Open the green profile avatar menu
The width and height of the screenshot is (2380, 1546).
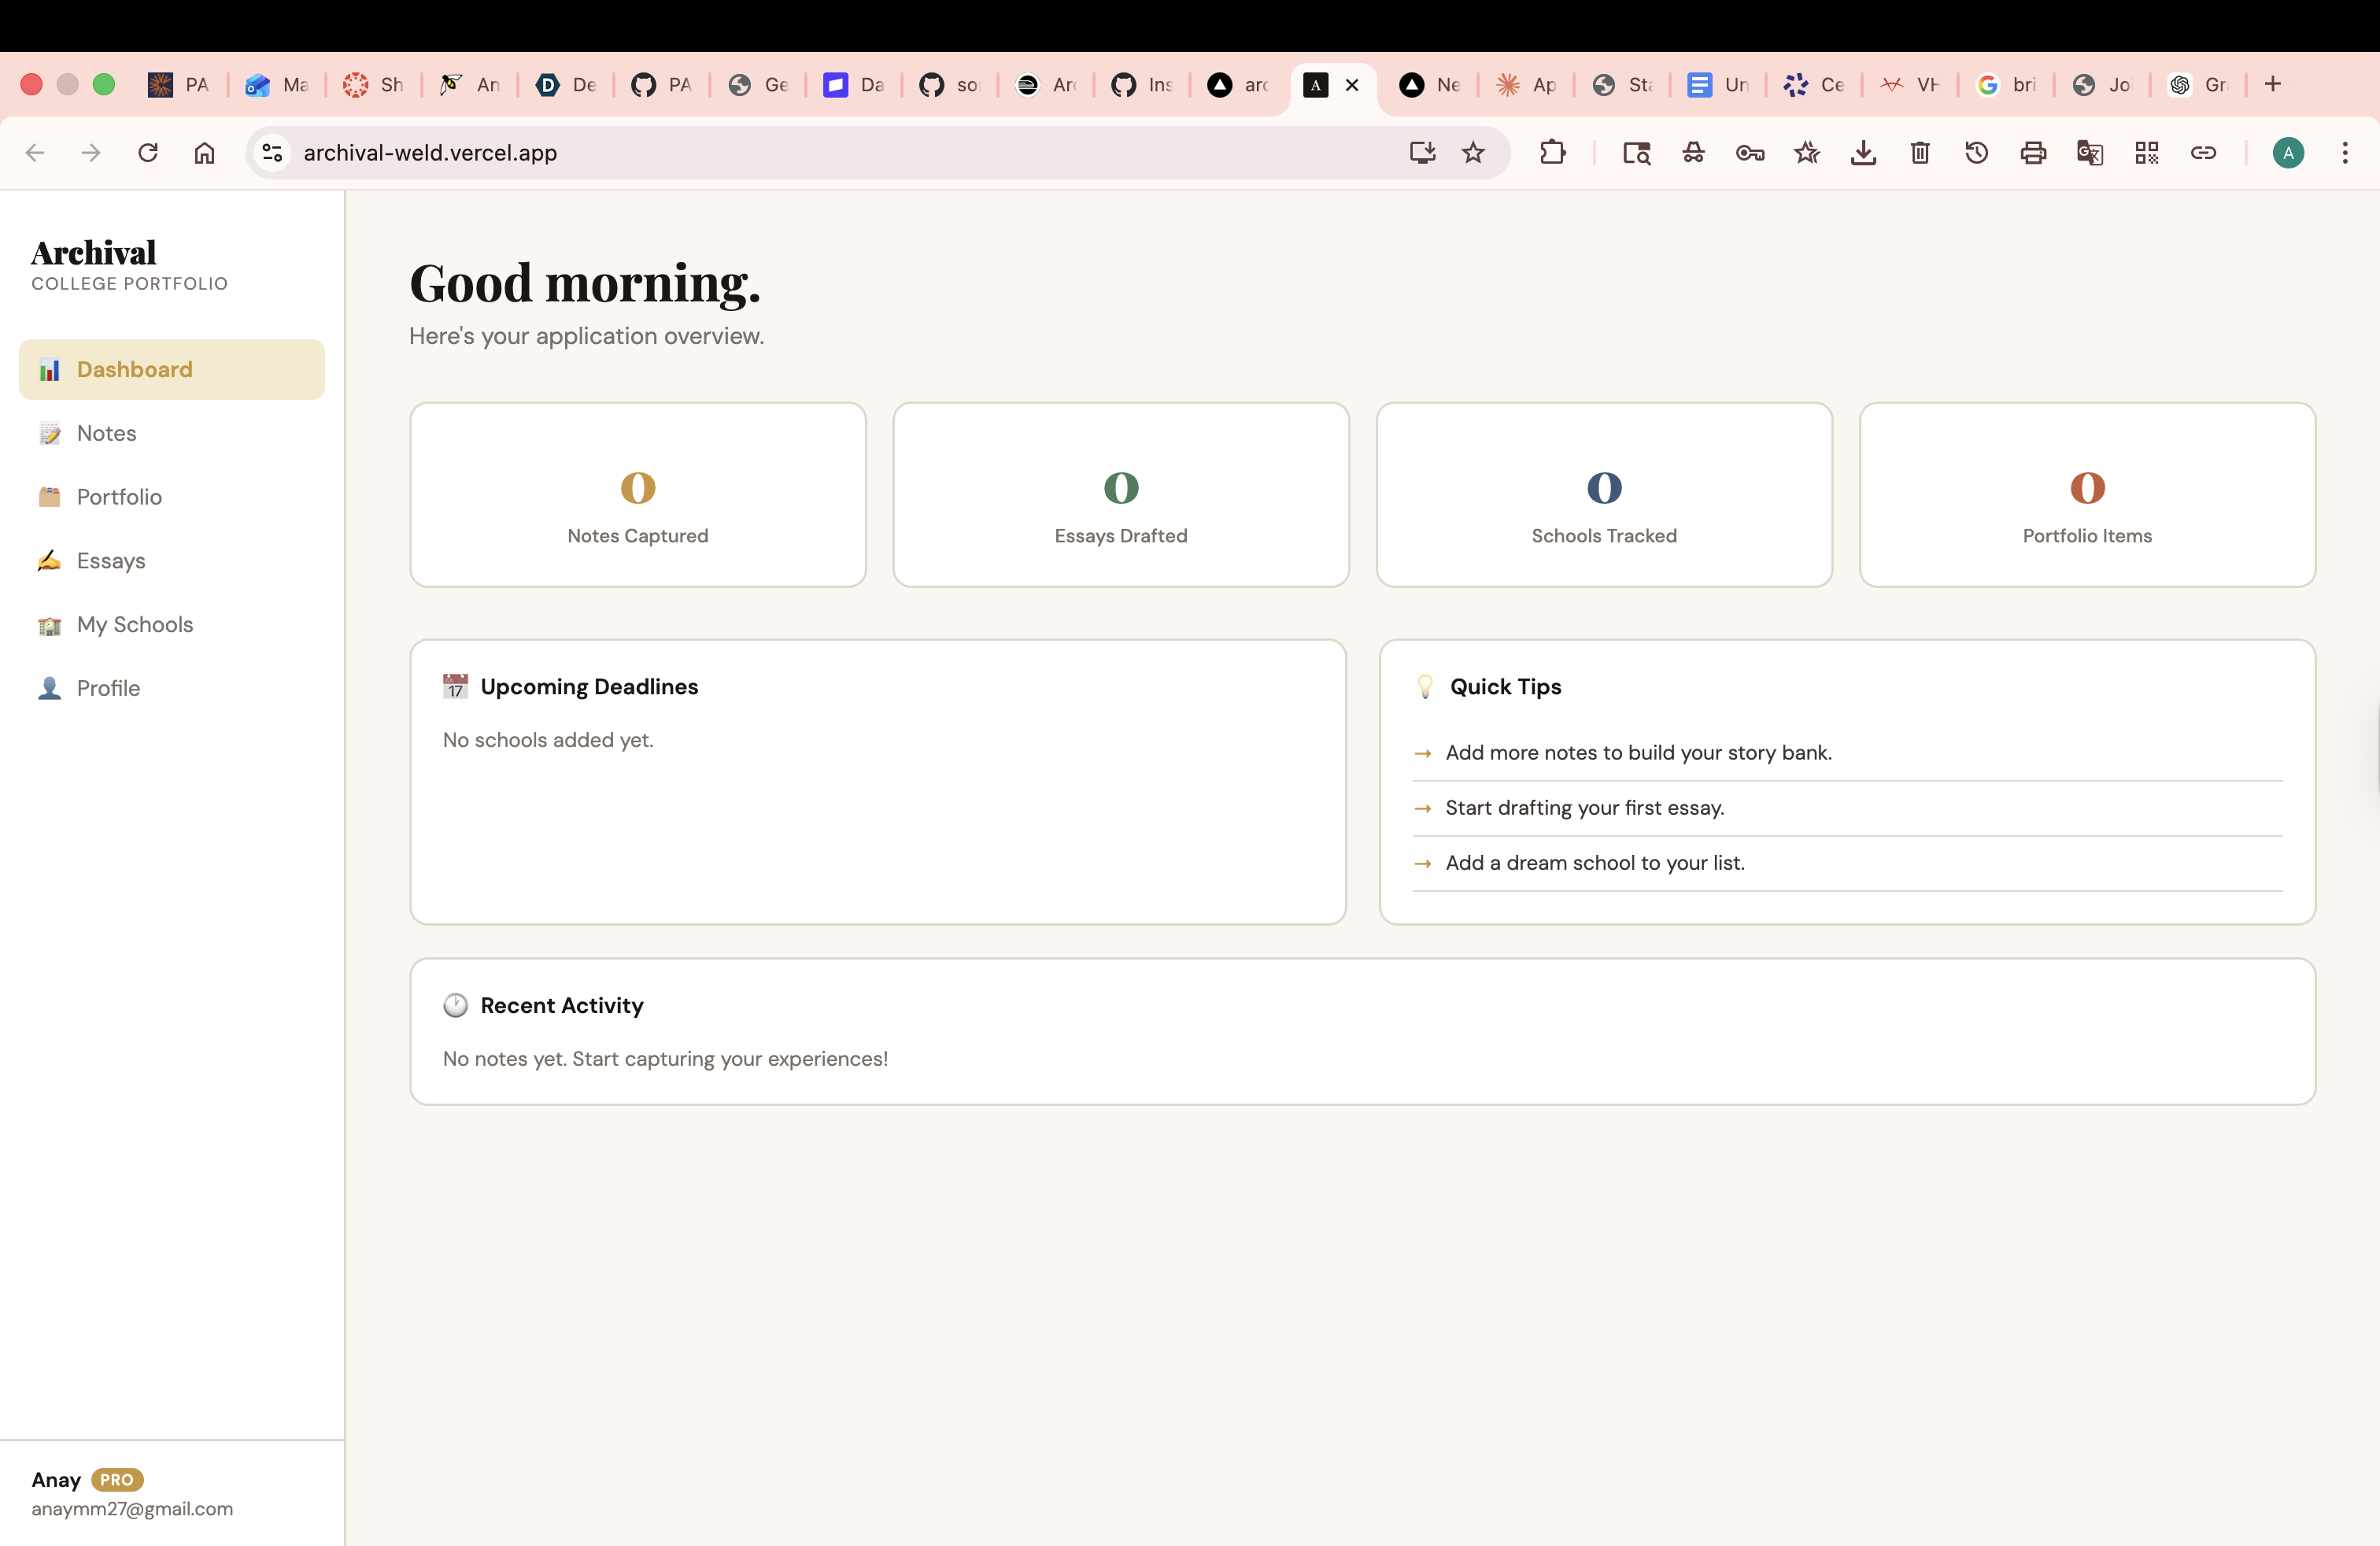click(2288, 153)
